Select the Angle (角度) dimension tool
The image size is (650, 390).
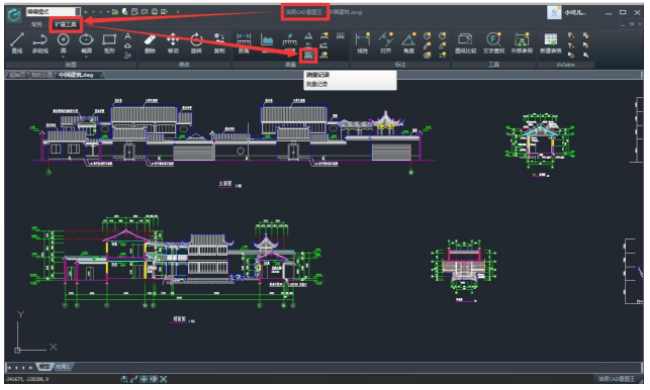(409, 43)
